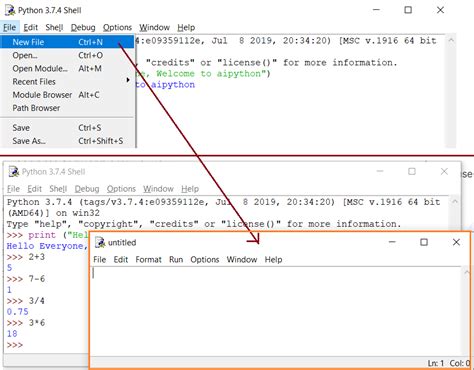Choose Save As... from the File menu

(x=67, y=141)
